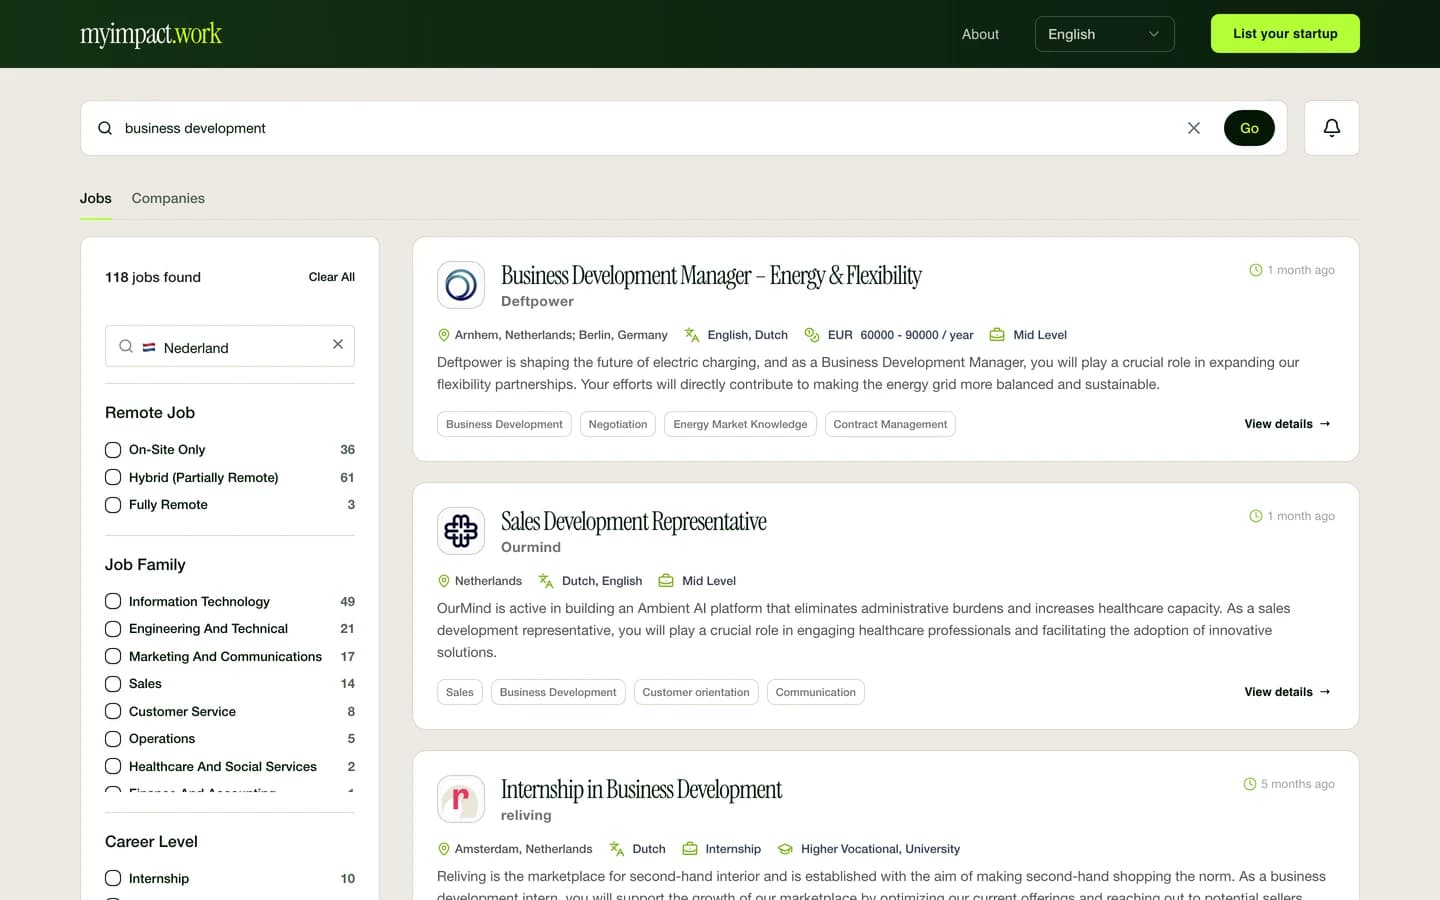Run the search with Go button
The width and height of the screenshot is (1440, 900).
1249,128
